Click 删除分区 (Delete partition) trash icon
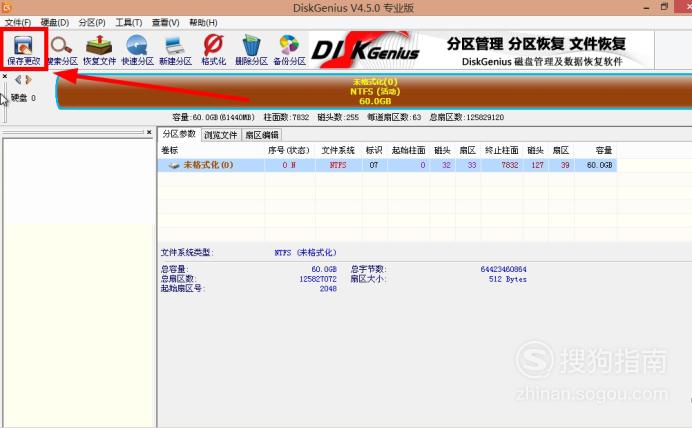This screenshot has width=692, height=428. pyautogui.click(x=251, y=50)
